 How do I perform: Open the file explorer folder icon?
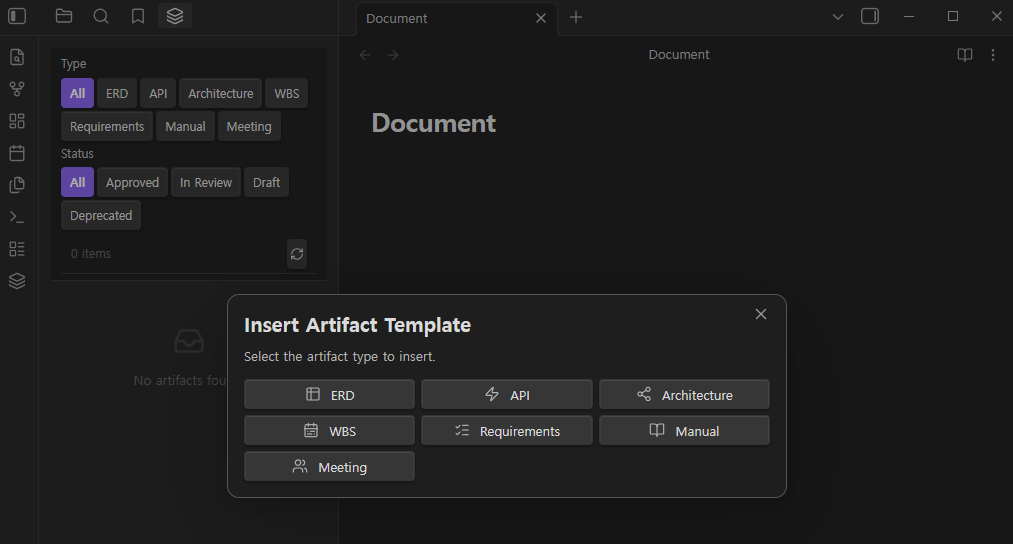[x=64, y=16]
